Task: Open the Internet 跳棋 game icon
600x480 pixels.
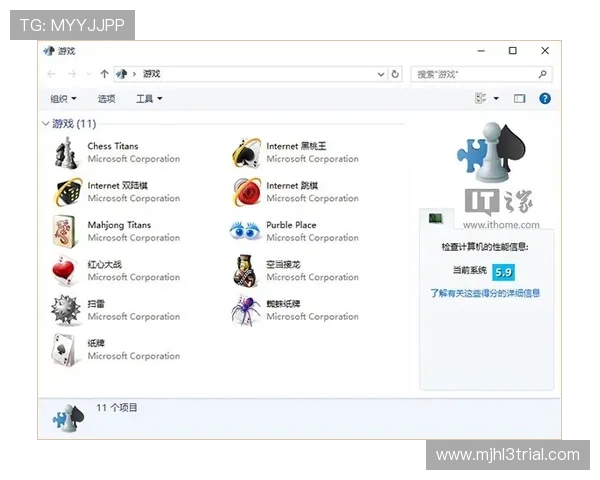Action: pyautogui.click(x=246, y=192)
